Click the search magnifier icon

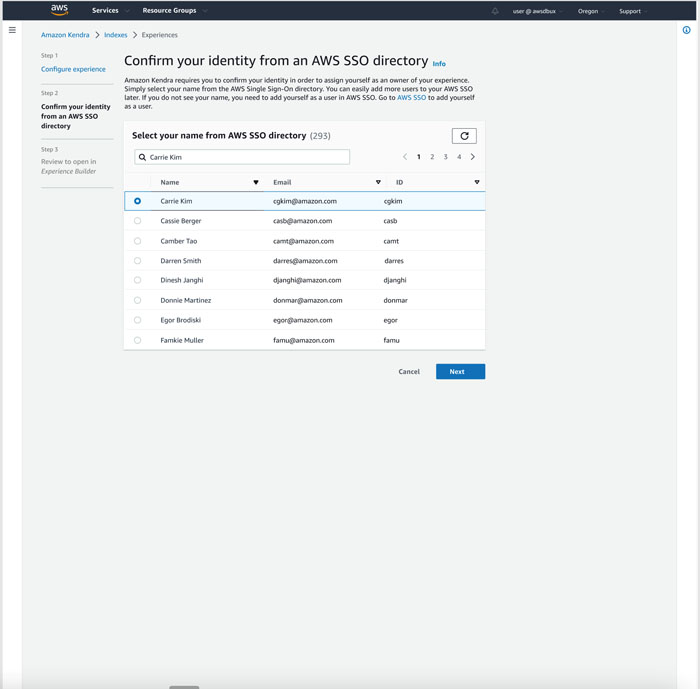click(x=142, y=157)
